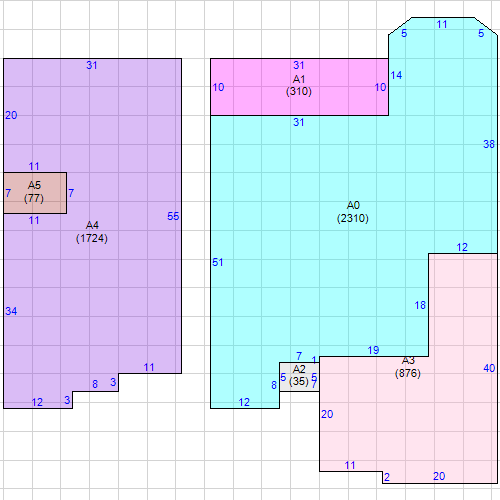Select the 11 dimension on A3's bottom edge
The image size is (500, 500).
[350, 465]
